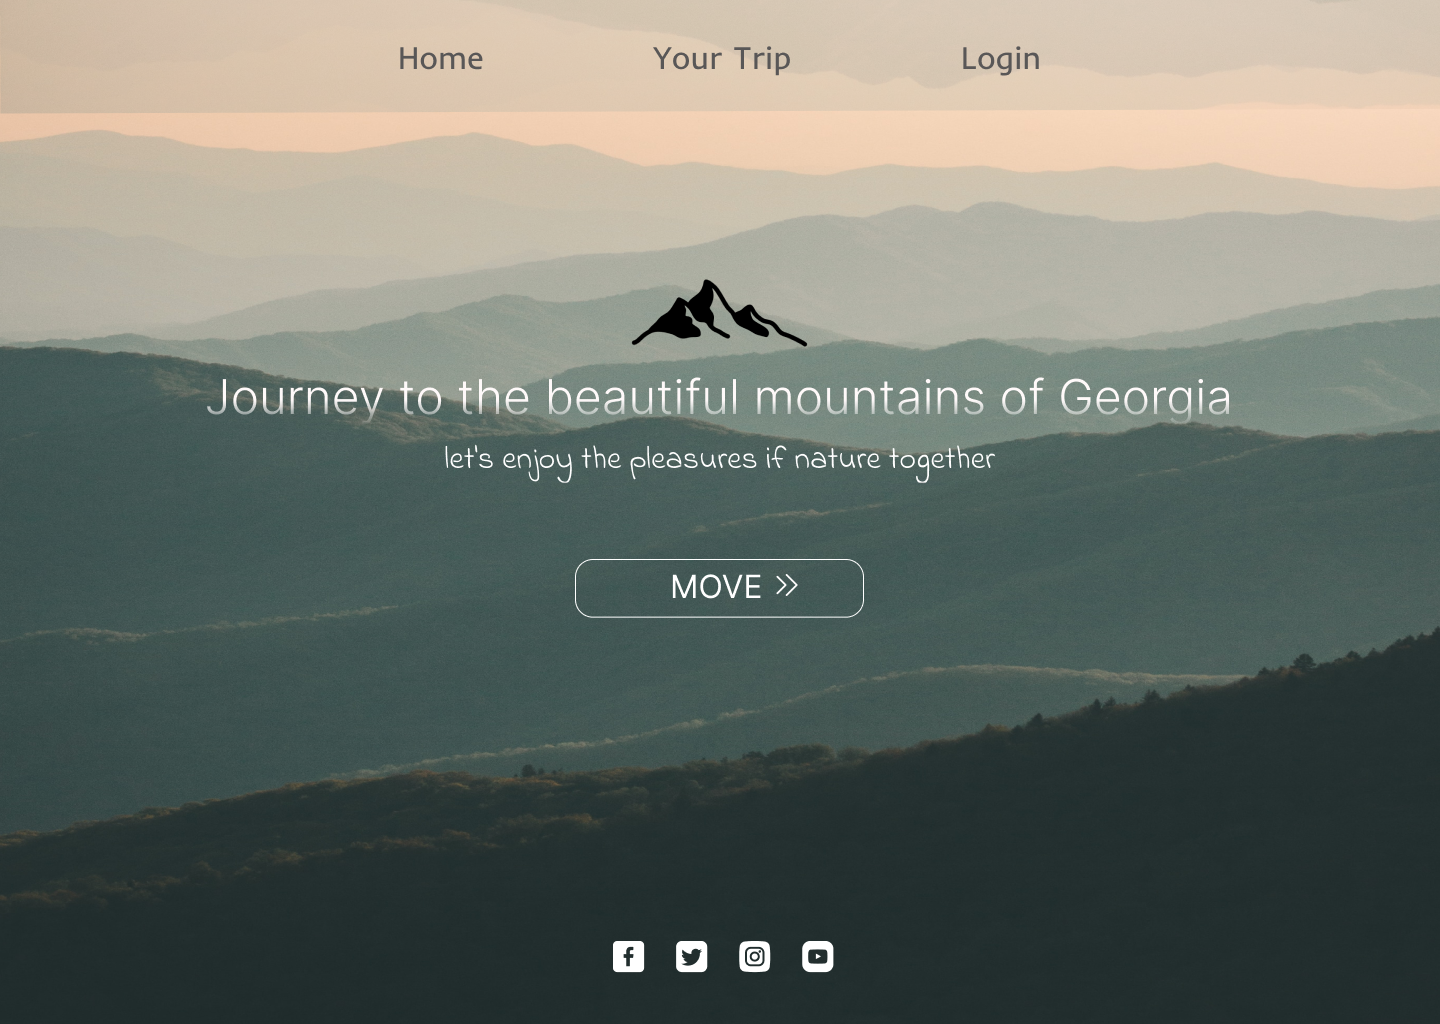Click the MOVE button

pos(719,588)
